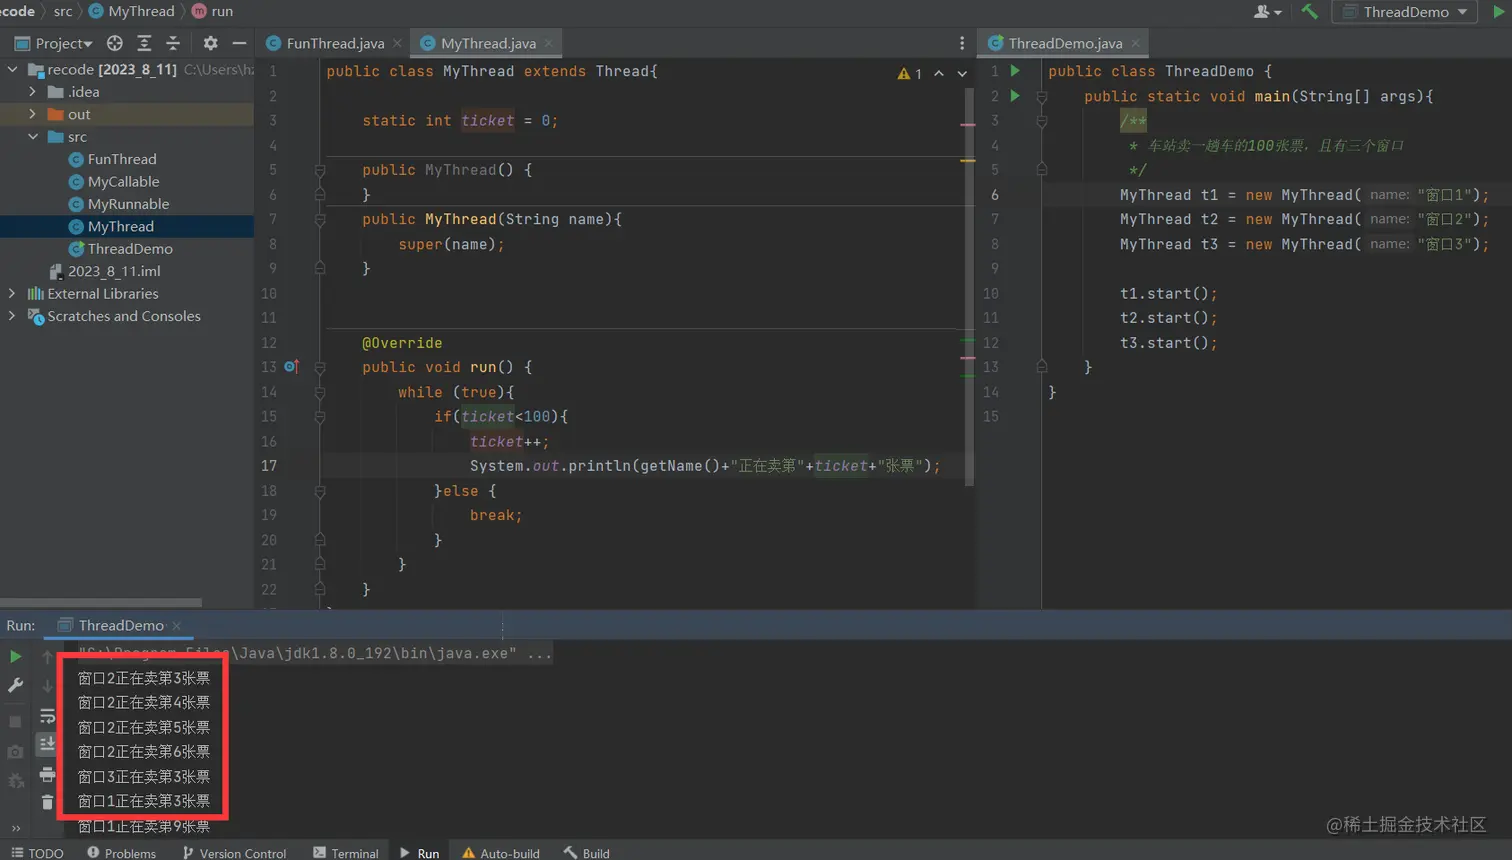Hide the Project tool window
Viewport: 1512px width, 860px height.
pyautogui.click(x=239, y=43)
